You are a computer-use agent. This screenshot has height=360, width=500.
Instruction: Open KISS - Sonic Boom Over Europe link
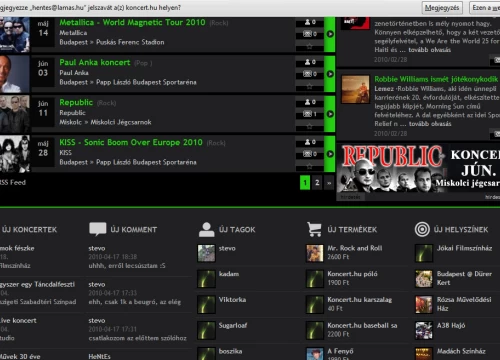[x=131, y=142]
